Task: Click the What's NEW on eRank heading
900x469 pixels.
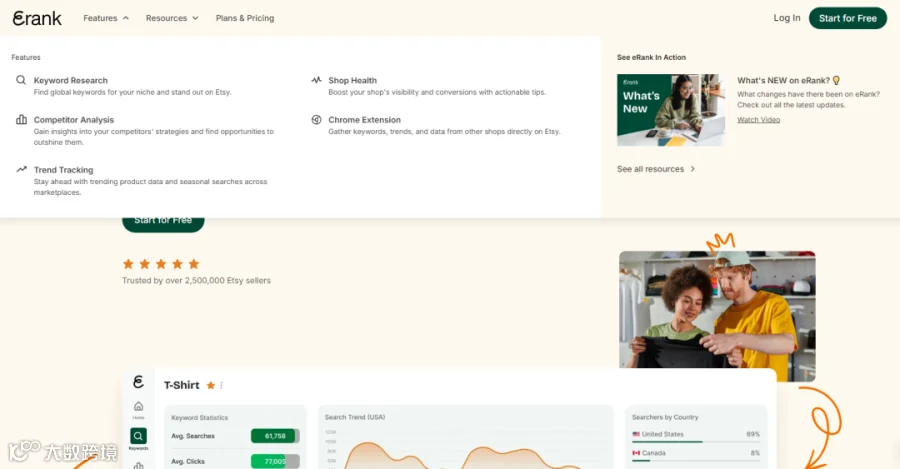Action: [x=783, y=80]
